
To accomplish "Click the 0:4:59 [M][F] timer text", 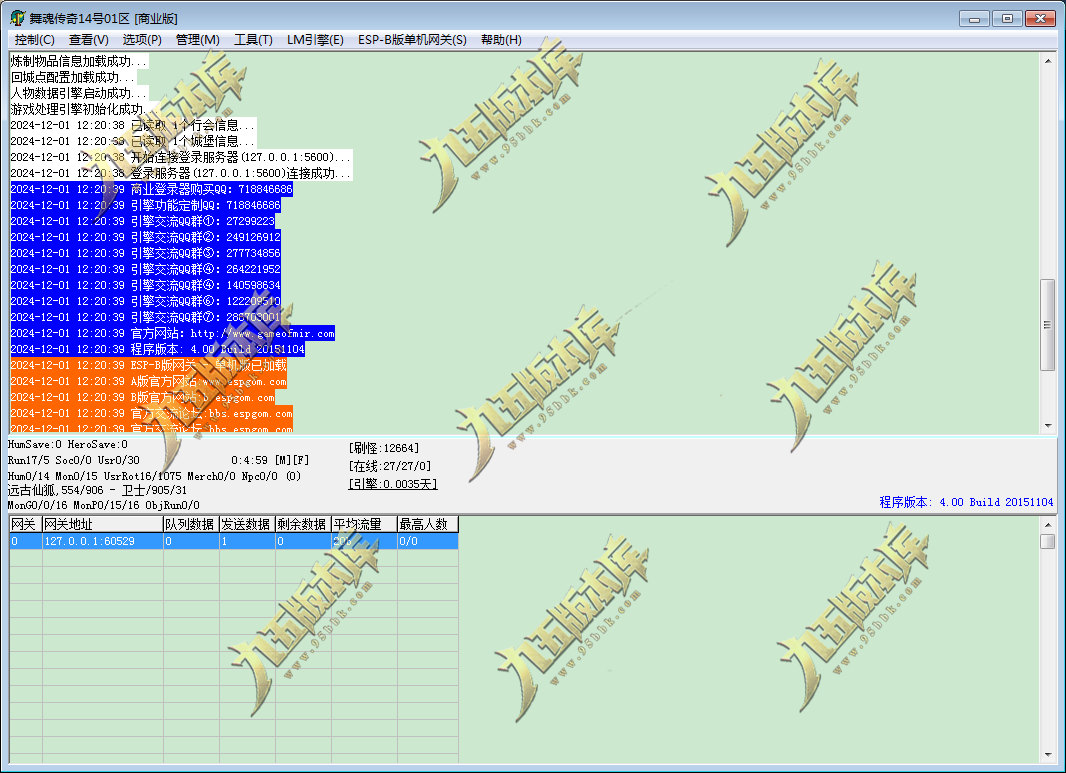I will coord(270,460).
